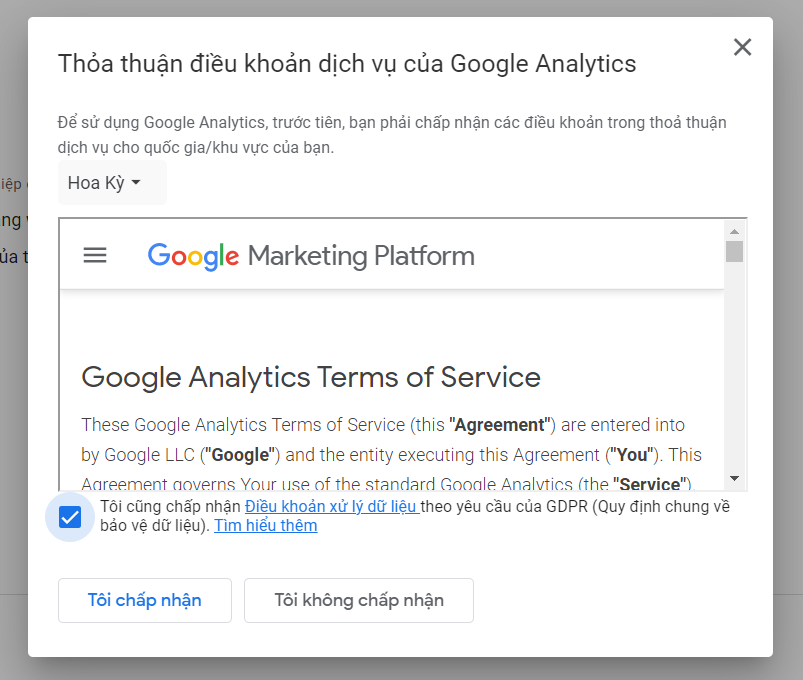Click the bold Agreement term in the paragraph
The image size is (803, 680).
point(499,425)
